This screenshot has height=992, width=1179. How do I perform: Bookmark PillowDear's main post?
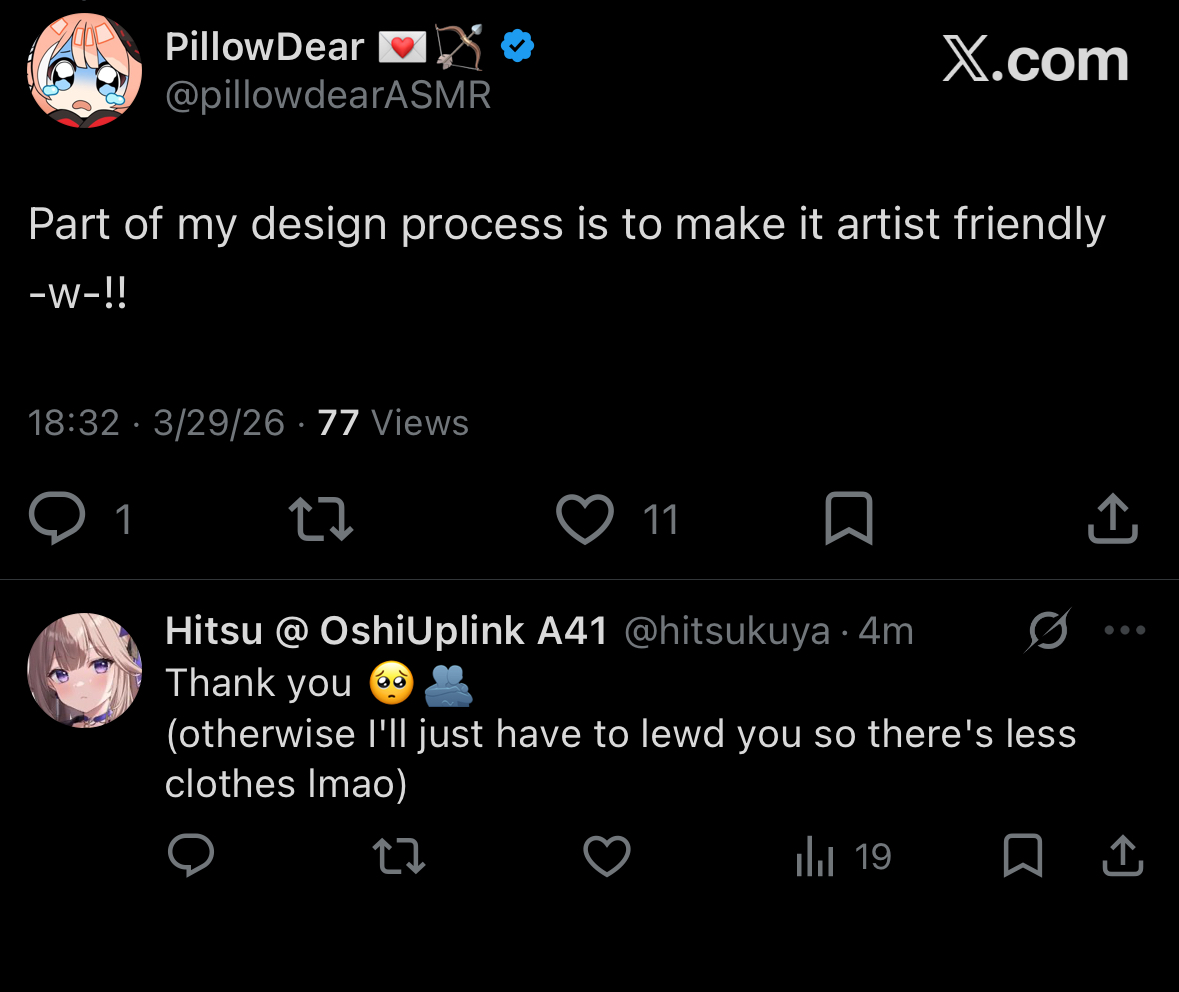848,520
